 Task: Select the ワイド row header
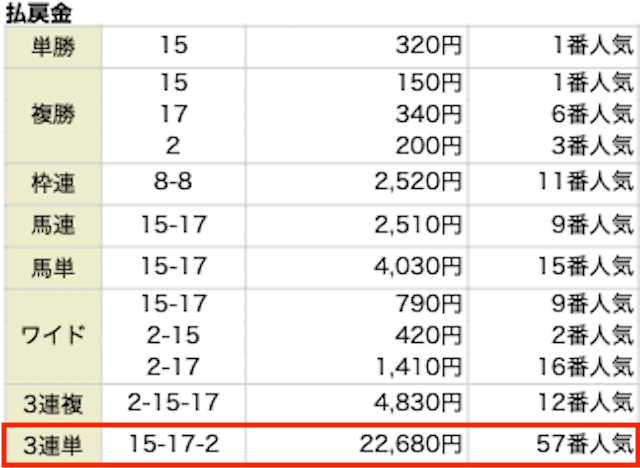tap(53, 337)
